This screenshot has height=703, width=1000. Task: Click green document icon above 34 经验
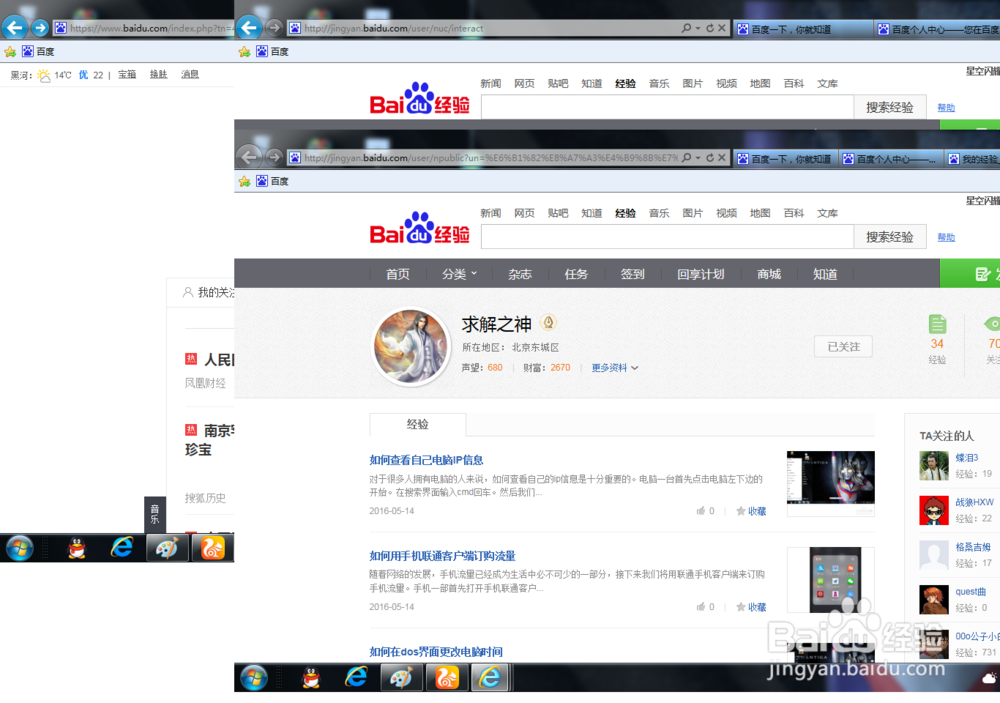pos(937,324)
